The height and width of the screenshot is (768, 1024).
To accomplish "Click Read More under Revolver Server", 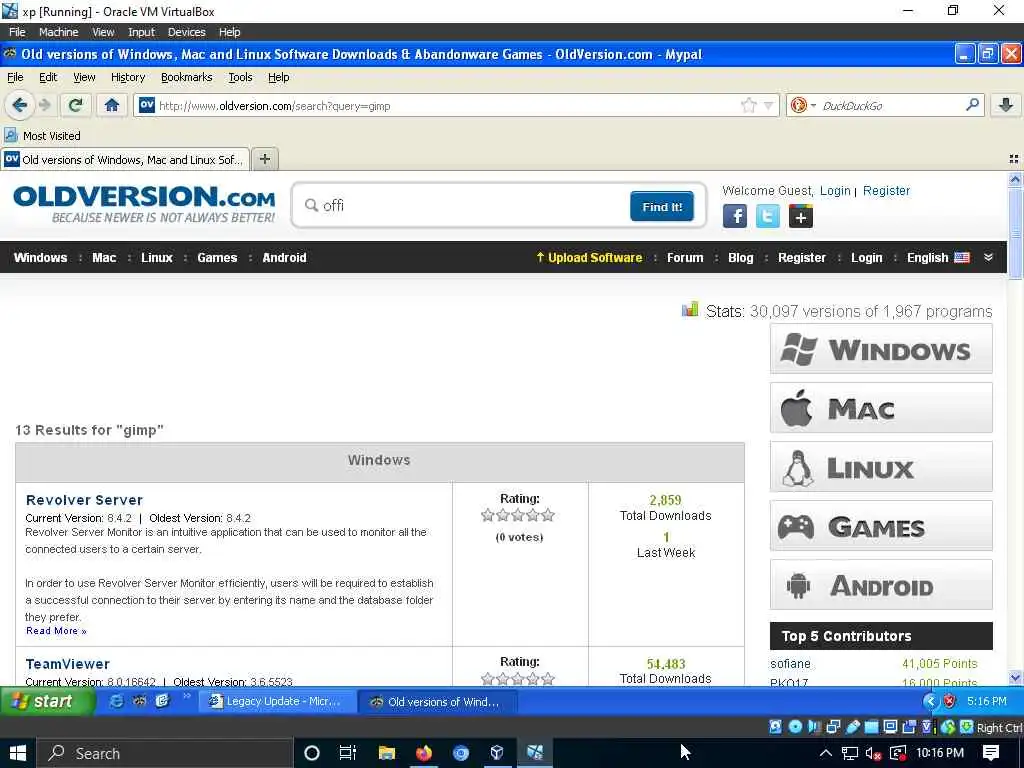I will [x=56, y=631].
